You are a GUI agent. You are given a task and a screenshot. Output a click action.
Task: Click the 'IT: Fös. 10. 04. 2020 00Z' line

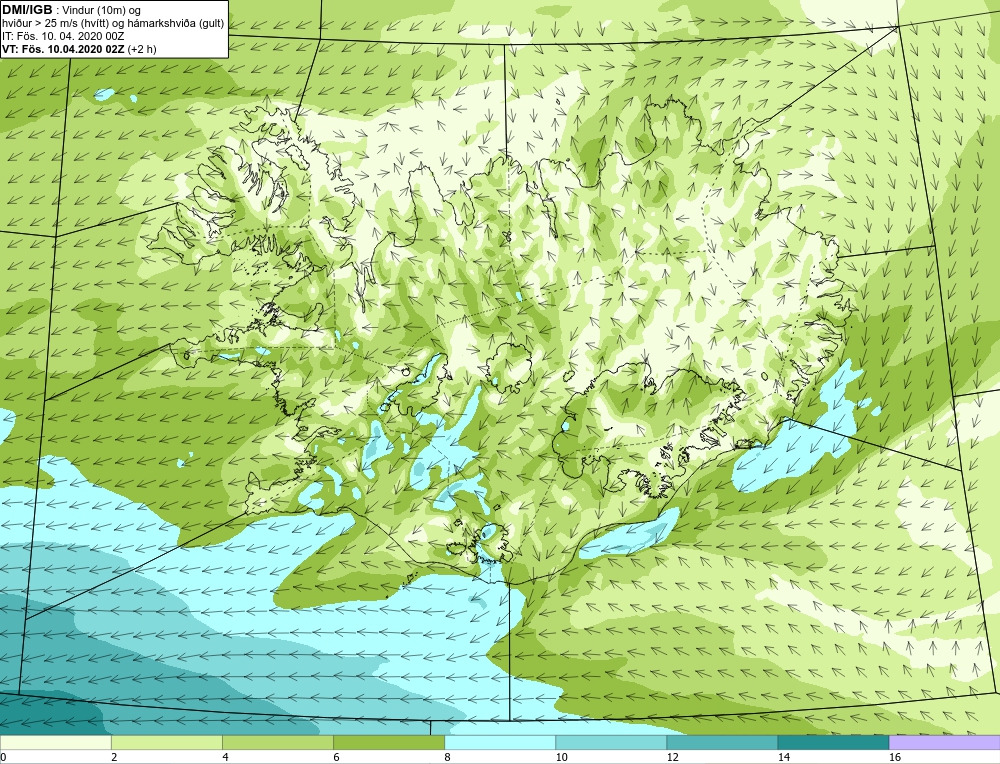coord(63,36)
